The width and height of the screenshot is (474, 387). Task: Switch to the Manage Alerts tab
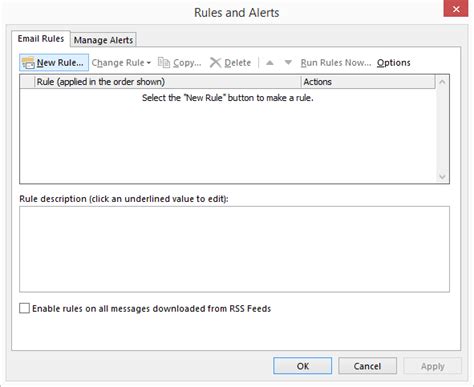103,40
